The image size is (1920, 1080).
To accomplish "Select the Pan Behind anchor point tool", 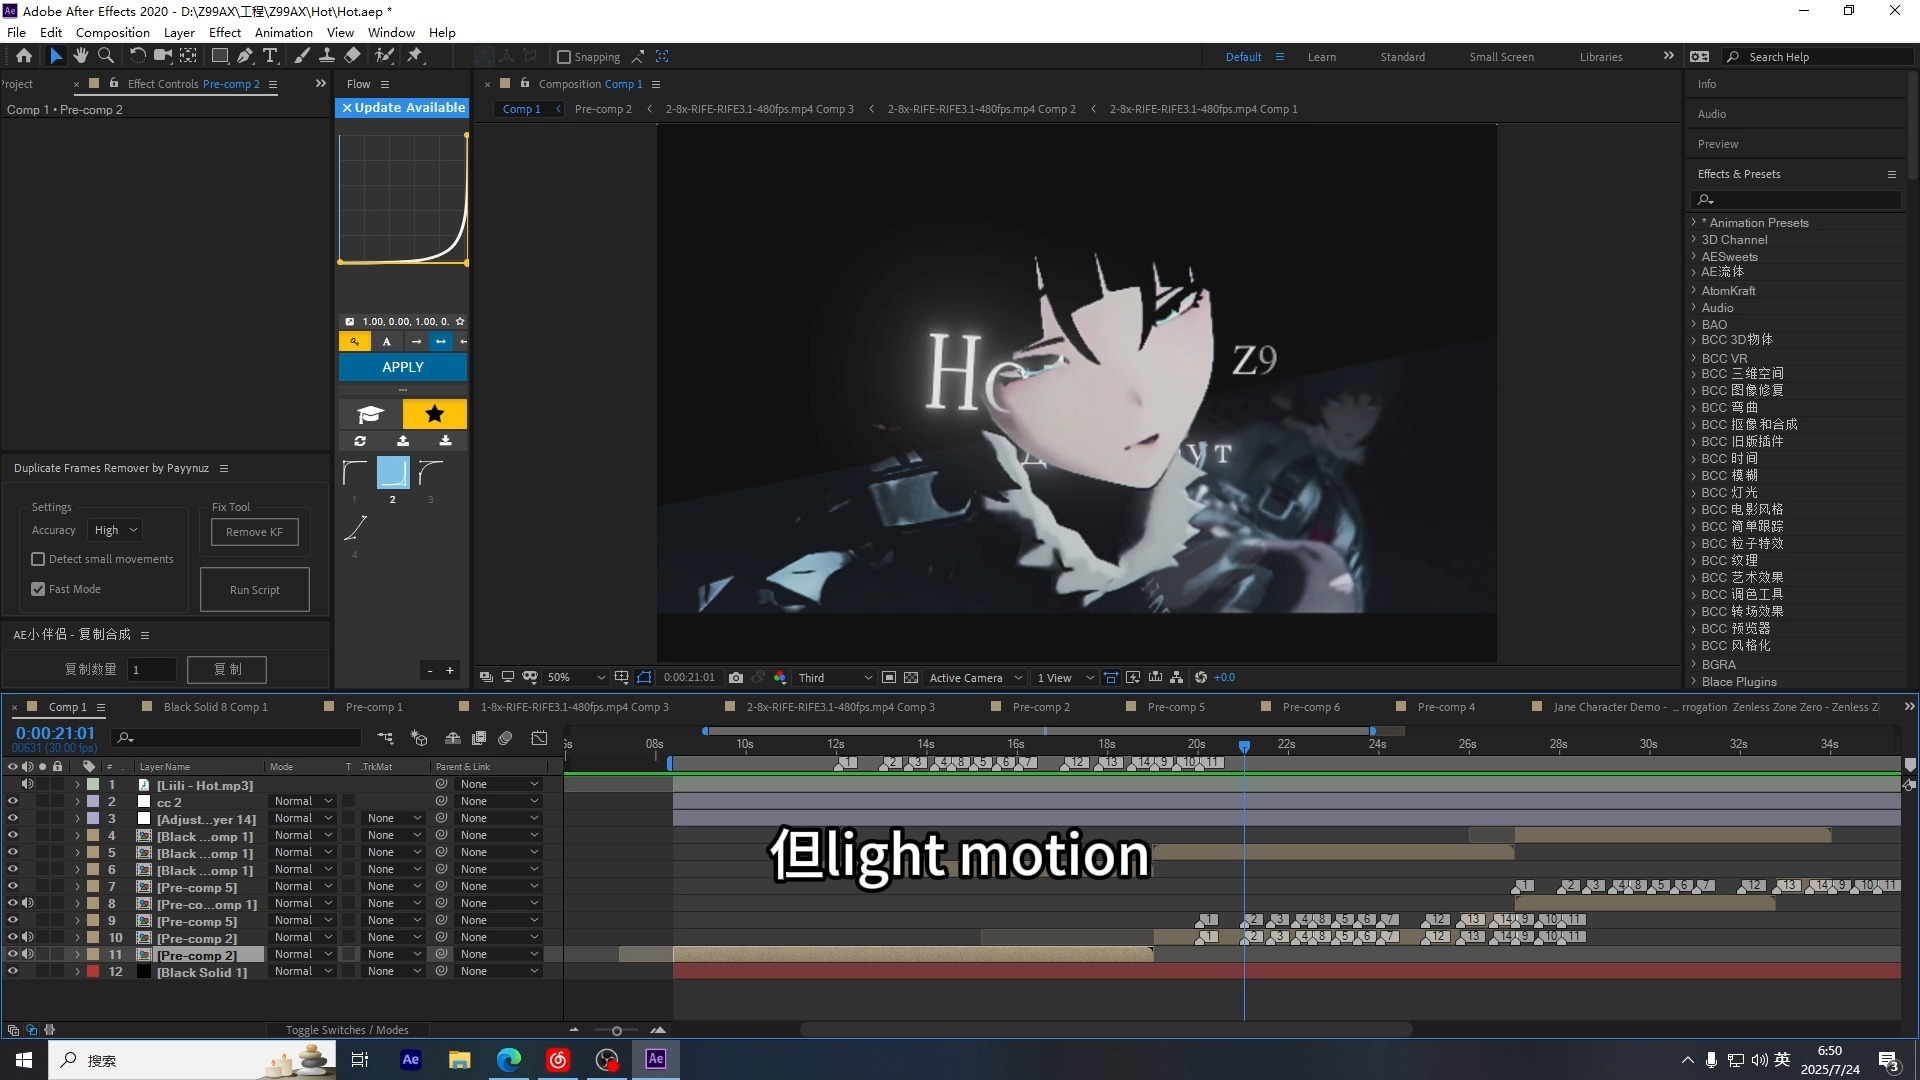I will [188, 56].
